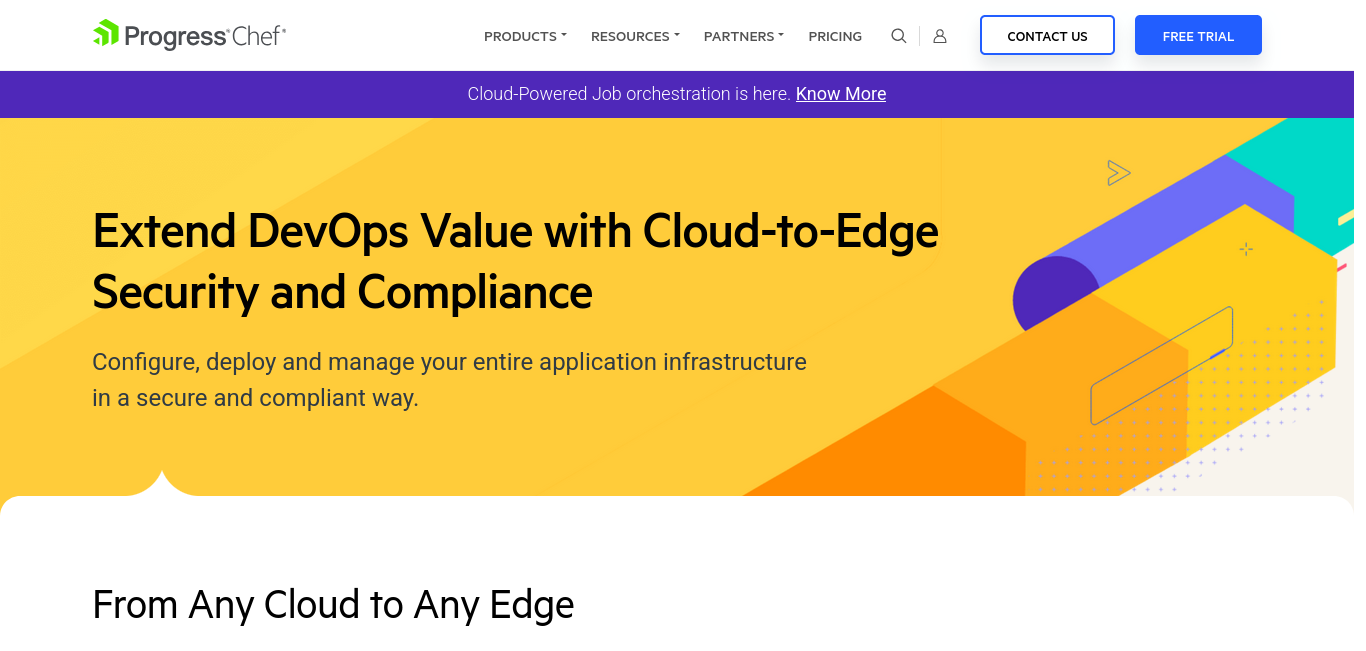
Task: Click the From Any Cloud to Any Edge heading
Action: [333, 605]
